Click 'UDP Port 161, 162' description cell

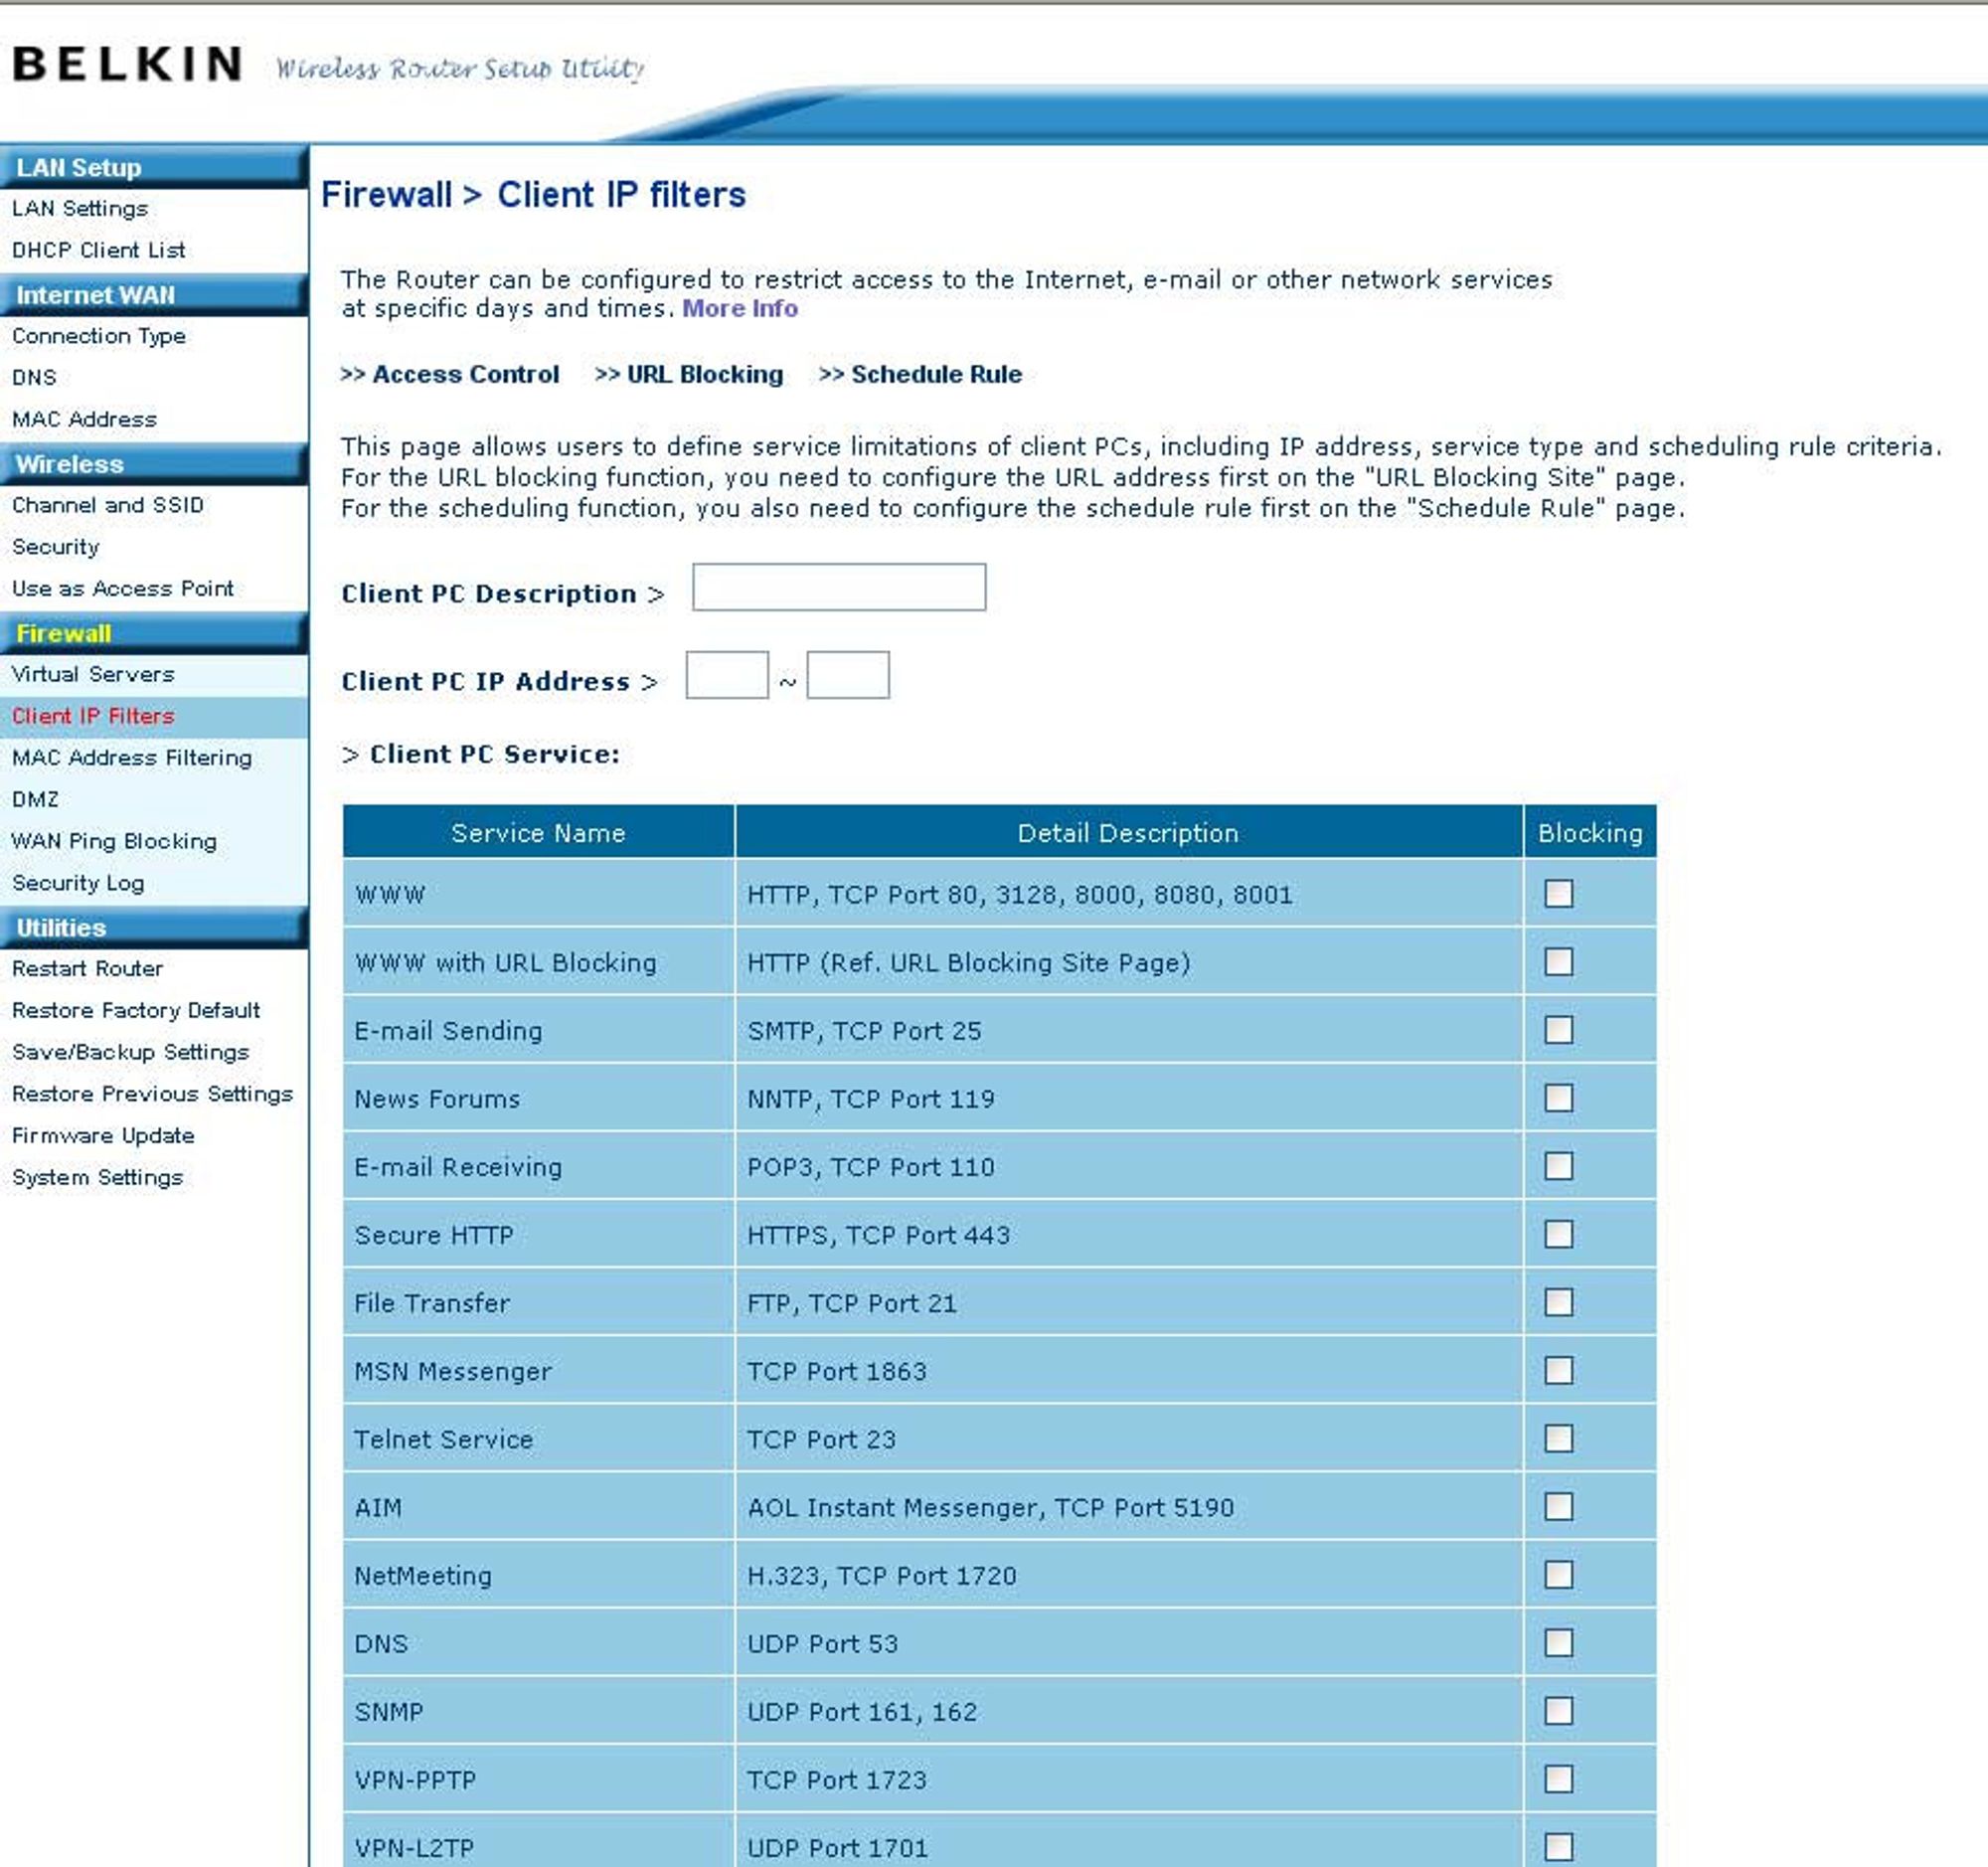pyautogui.click(x=1128, y=1711)
